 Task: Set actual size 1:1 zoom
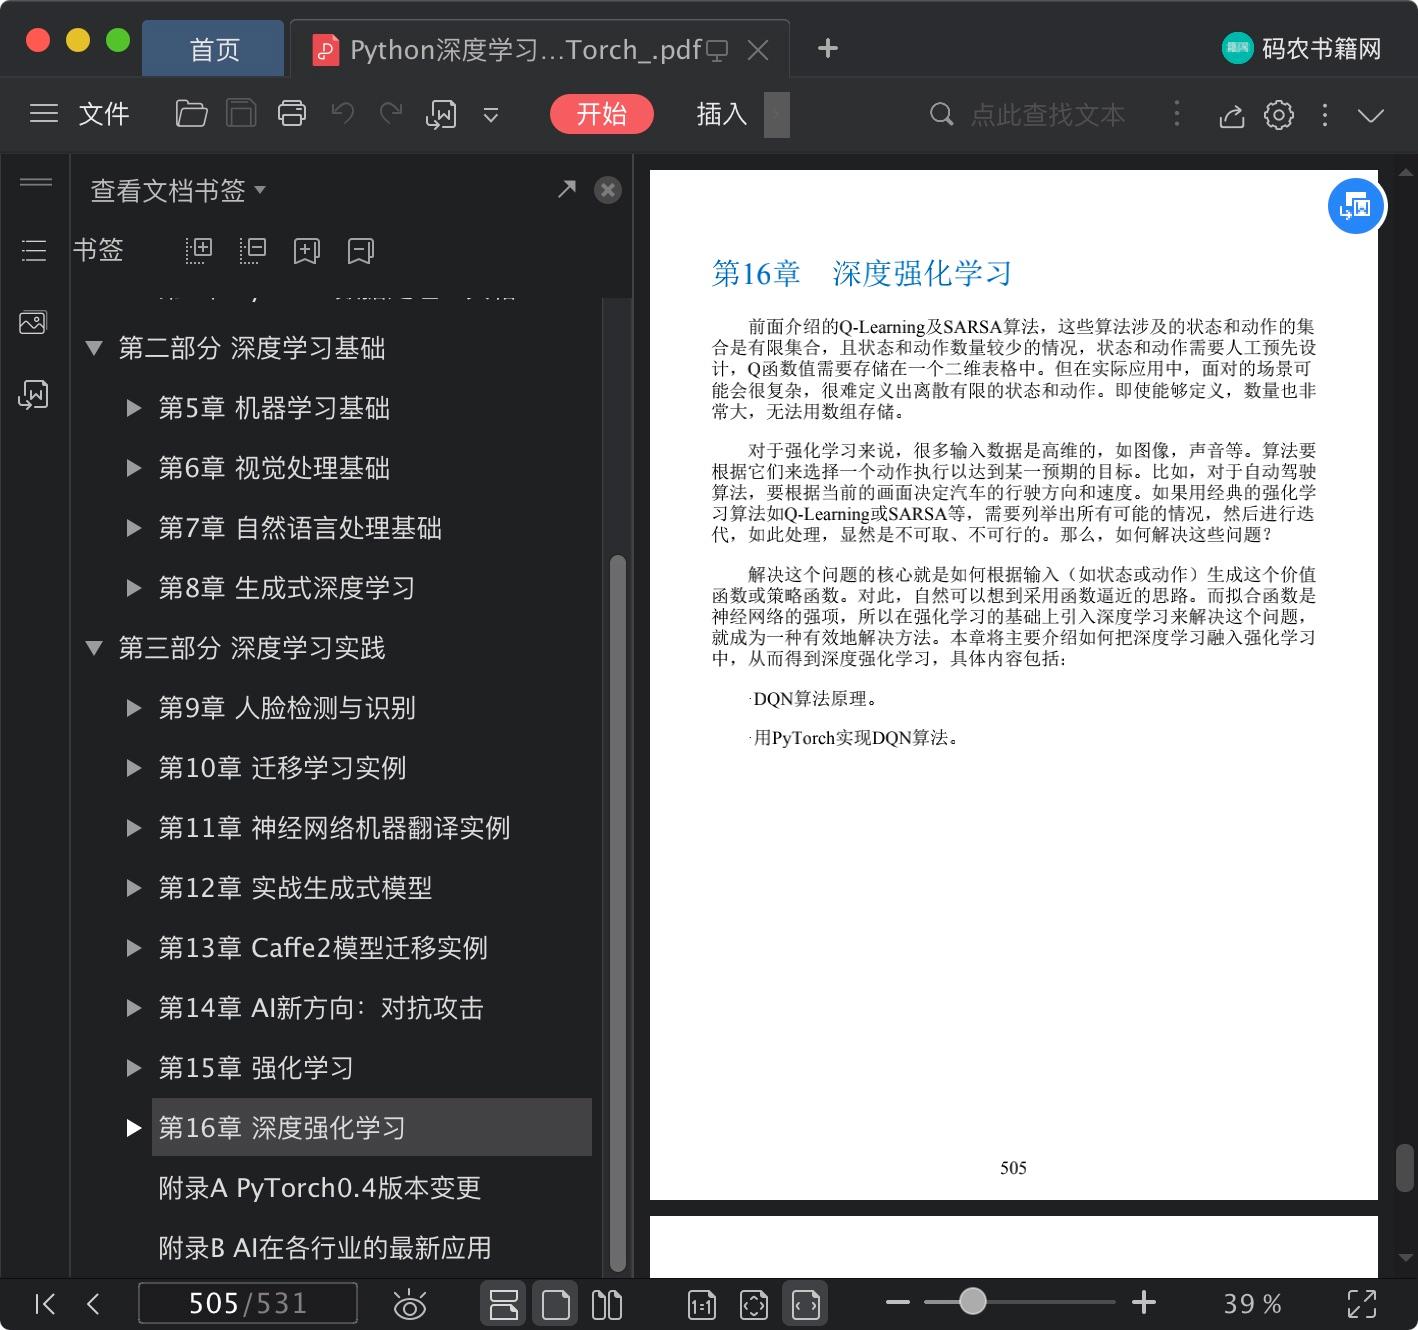click(702, 1304)
